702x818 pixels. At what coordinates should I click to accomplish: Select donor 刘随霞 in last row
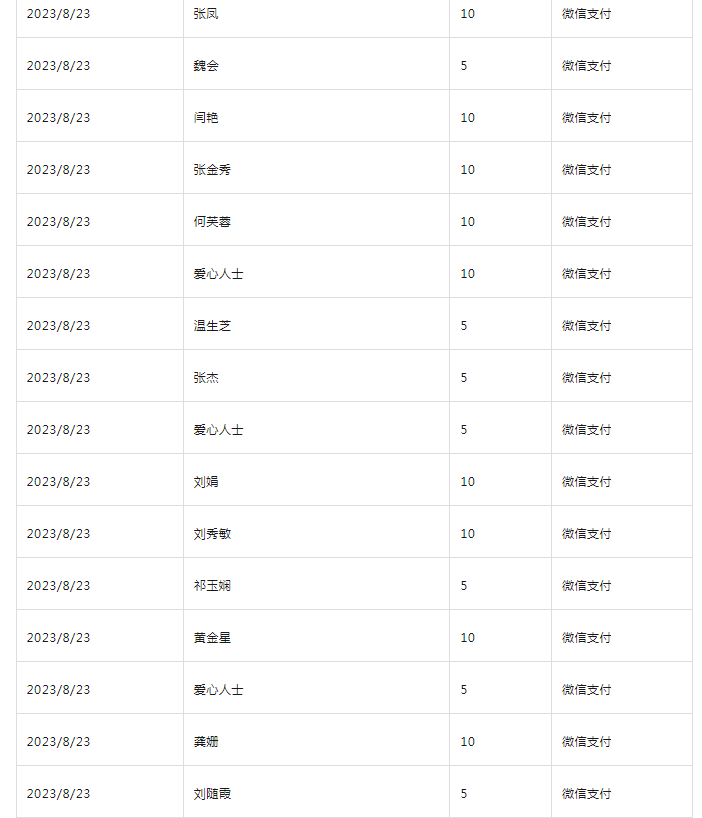click(x=212, y=793)
